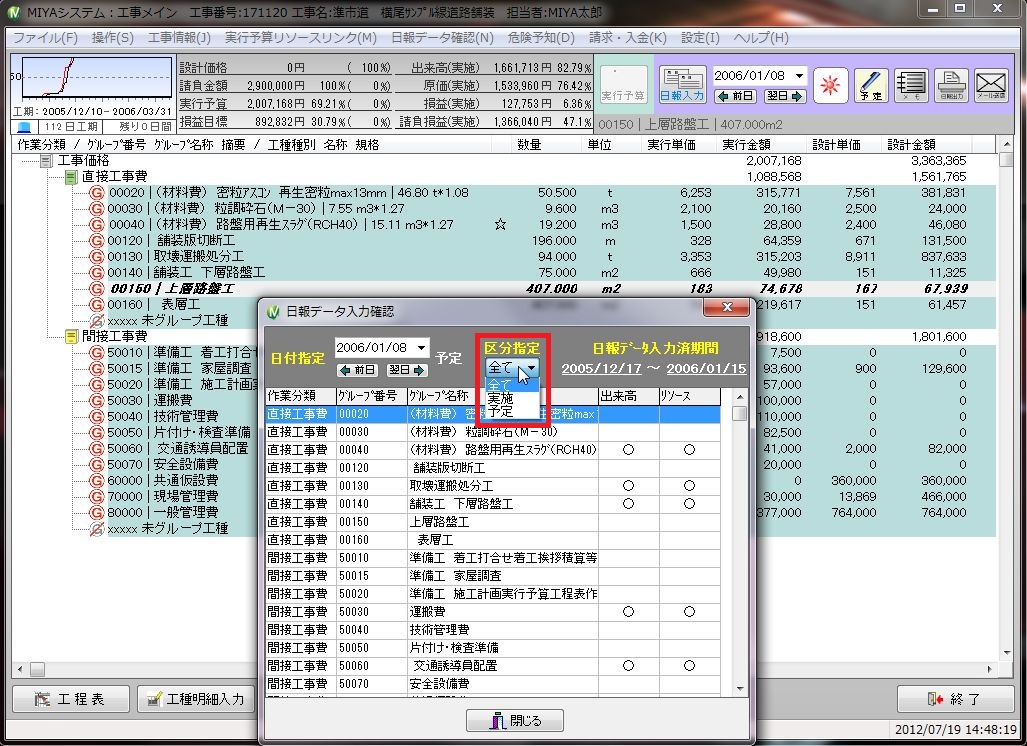1027x746 pixels.
Task: Click the MIYA logo icon in dialog title bar
Action: (273, 312)
